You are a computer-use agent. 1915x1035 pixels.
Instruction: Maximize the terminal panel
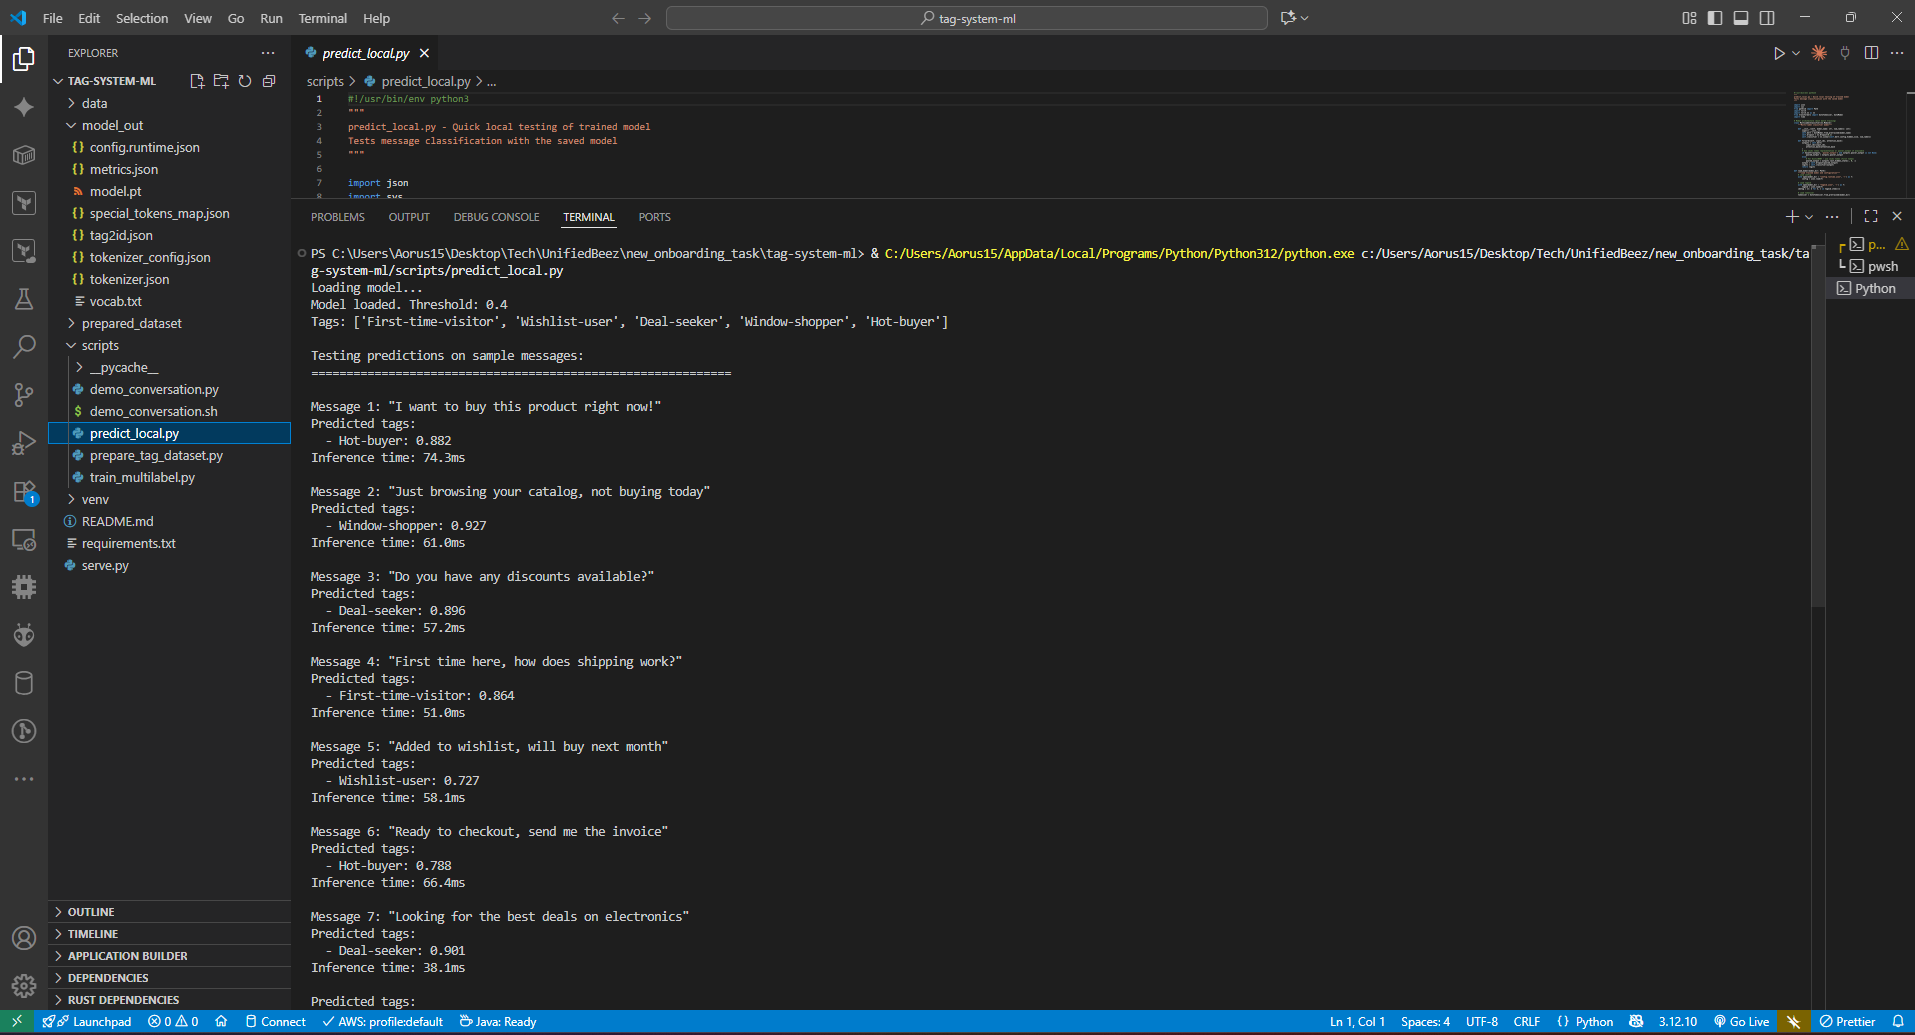point(1870,216)
